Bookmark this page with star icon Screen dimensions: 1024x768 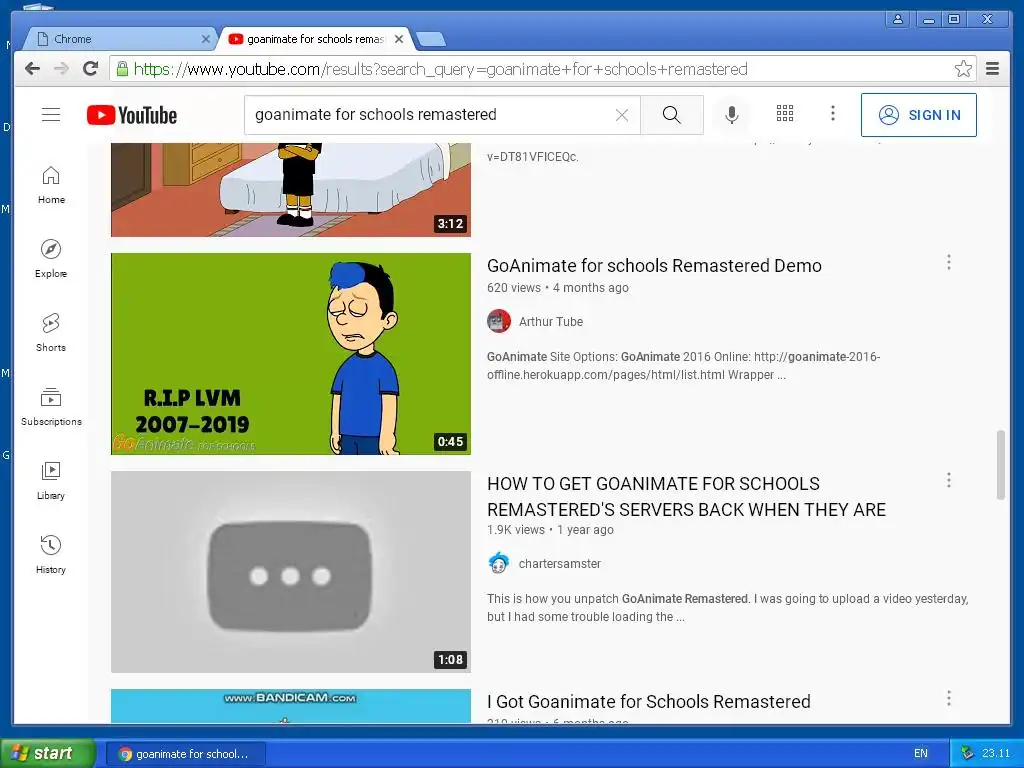point(963,69)
